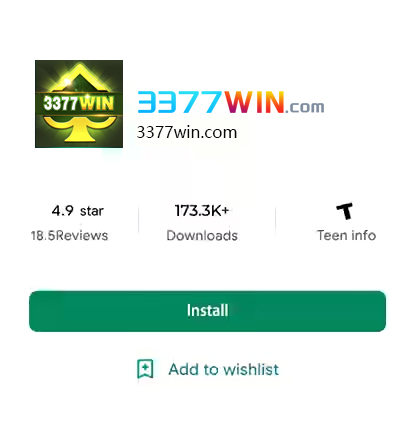412x423 pixels.
Task: Click the blue 3377 part of the logo
Action: 179,102
